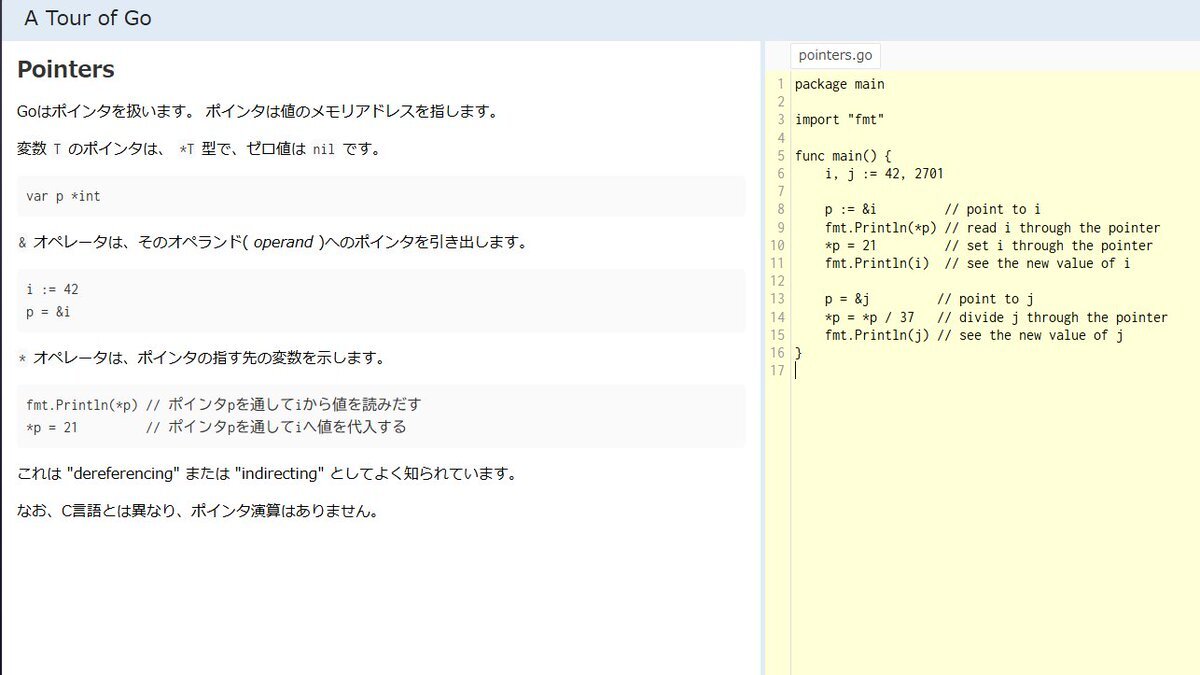Click code line 'import "fmt"'
1200x675 pixels.
pyautogui.click(x=840, y=120)
